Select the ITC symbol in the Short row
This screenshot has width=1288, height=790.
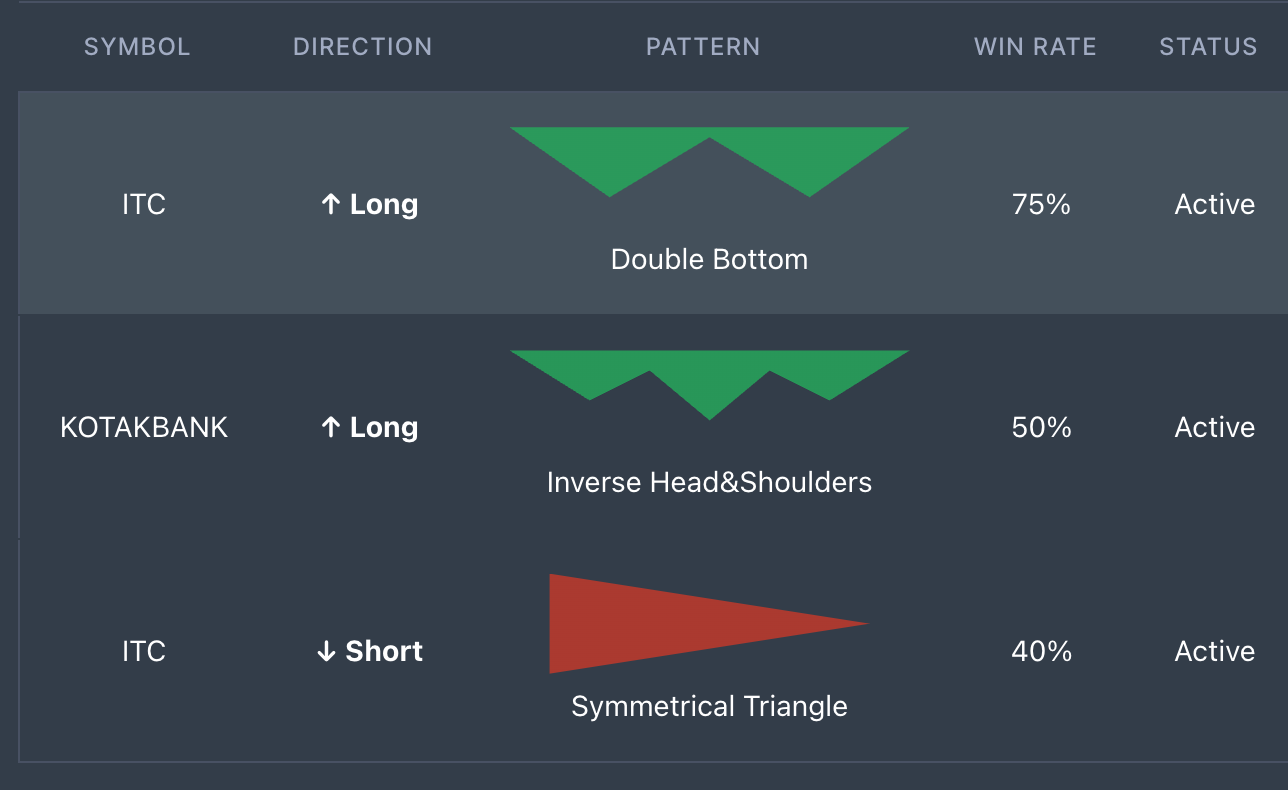point(144,652)
